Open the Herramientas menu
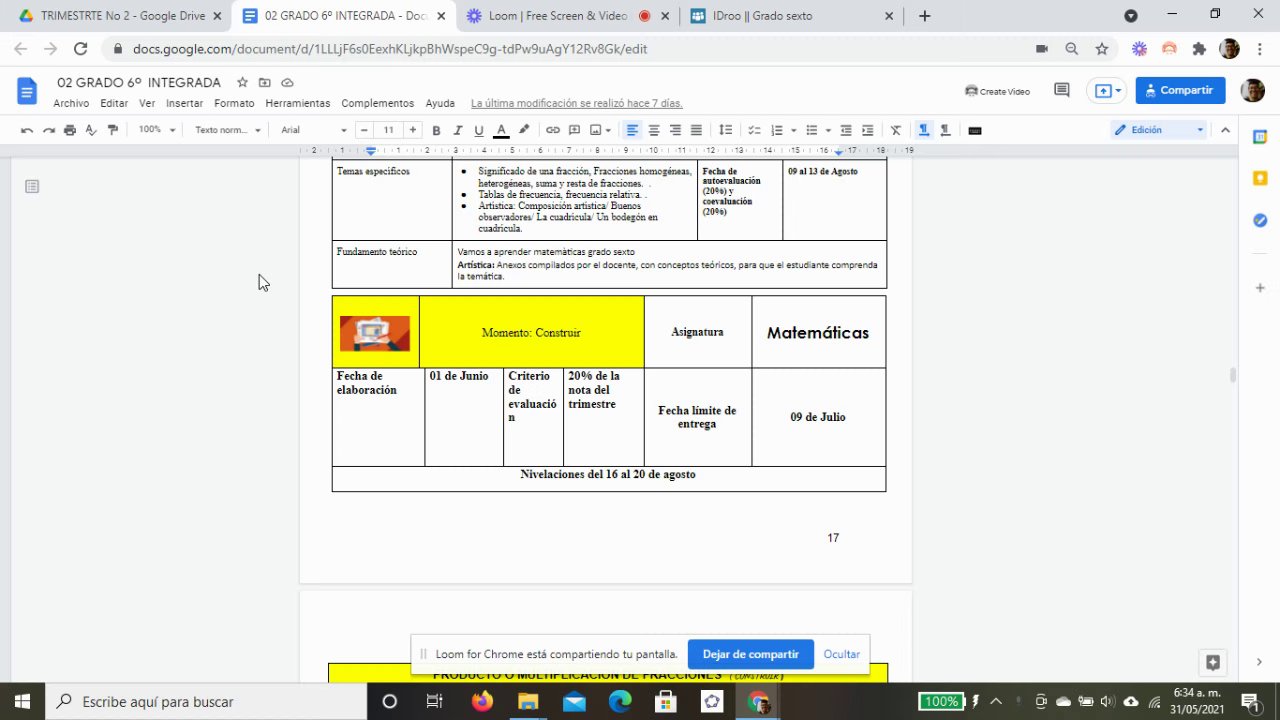The width and height of the screenshot is (1280, 720). click(298, 103)
